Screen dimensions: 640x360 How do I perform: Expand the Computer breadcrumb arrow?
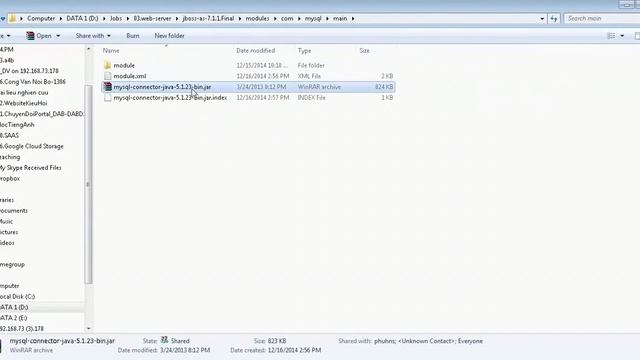click(61, 19)
